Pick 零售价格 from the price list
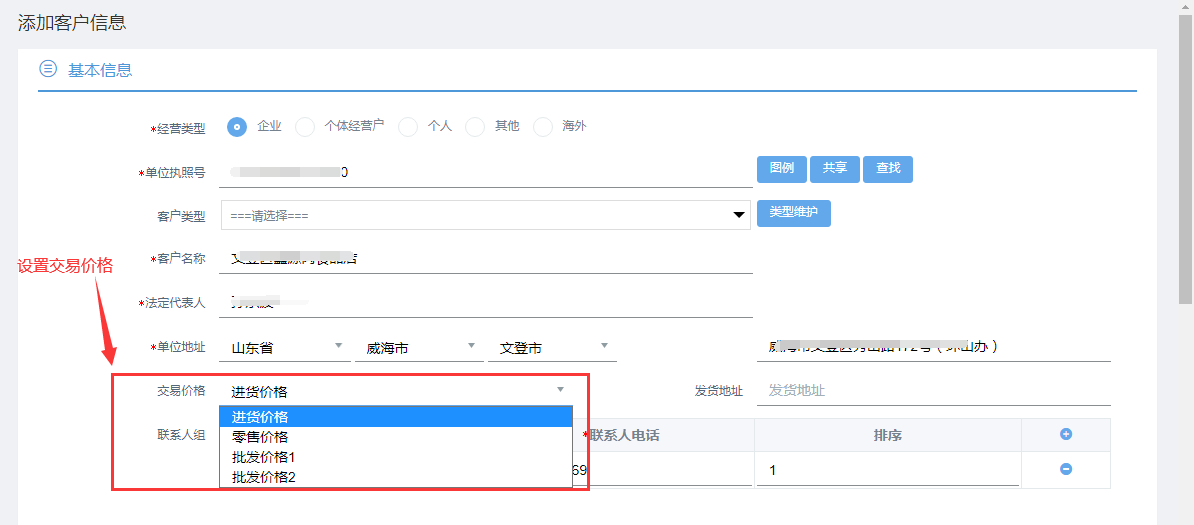The height and width of the screenshot is (525, 1194). [x=395, y=437]
